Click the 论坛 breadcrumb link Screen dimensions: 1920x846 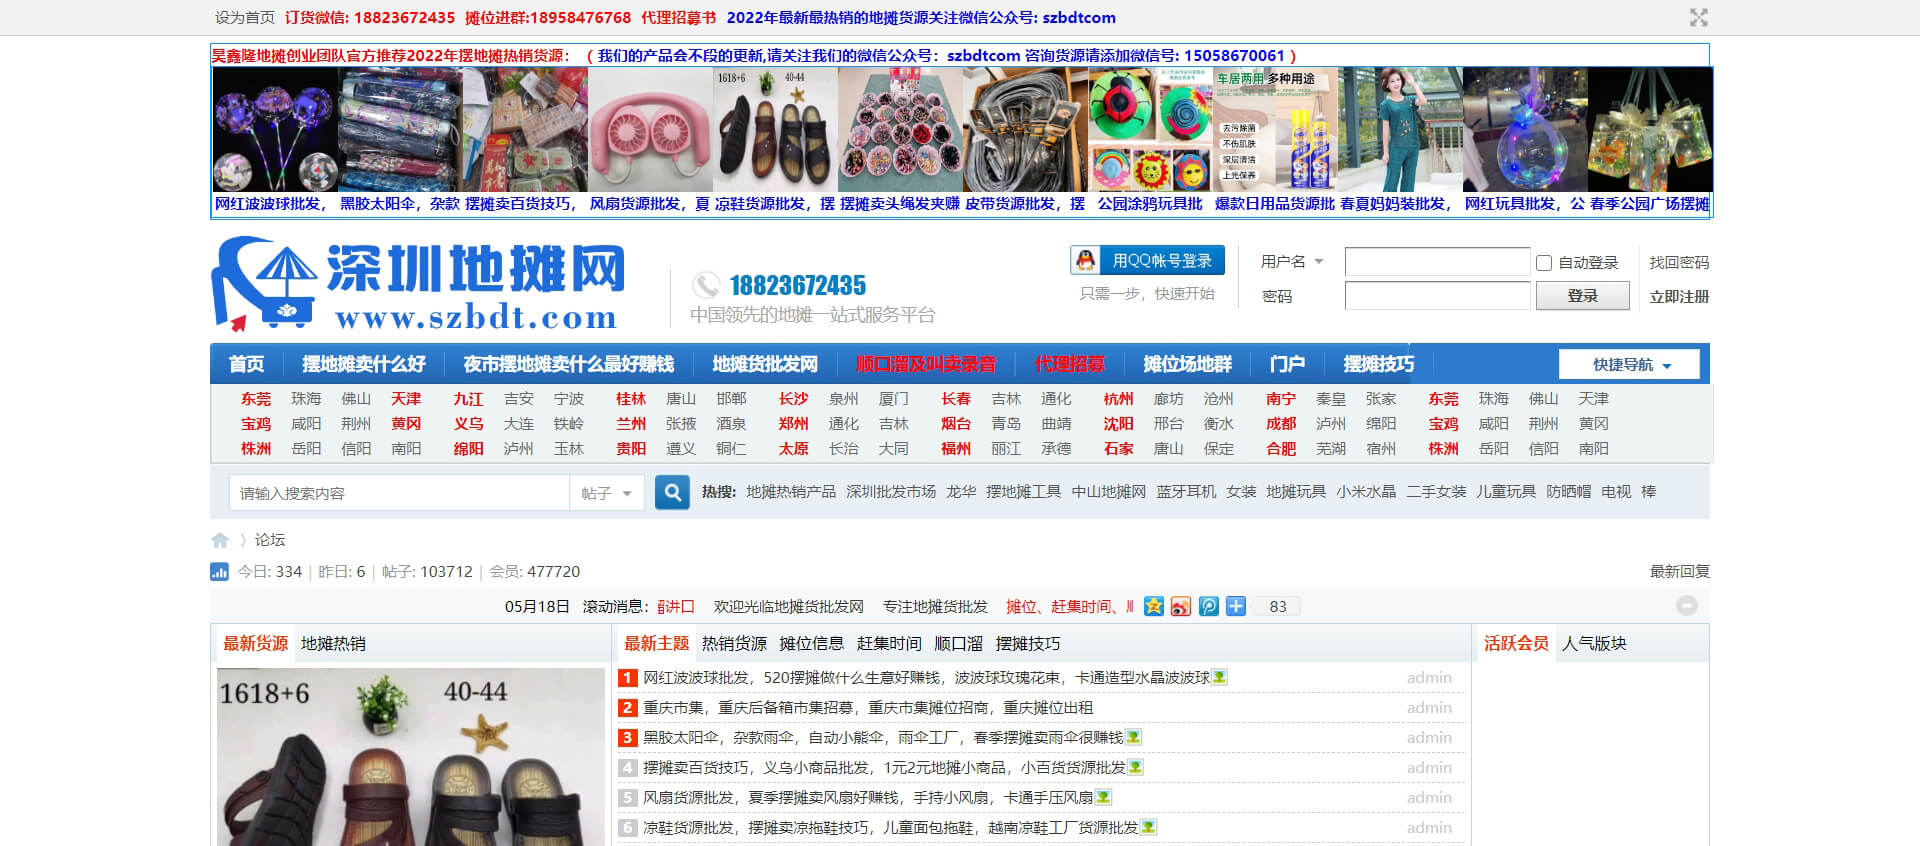point(270,540)
